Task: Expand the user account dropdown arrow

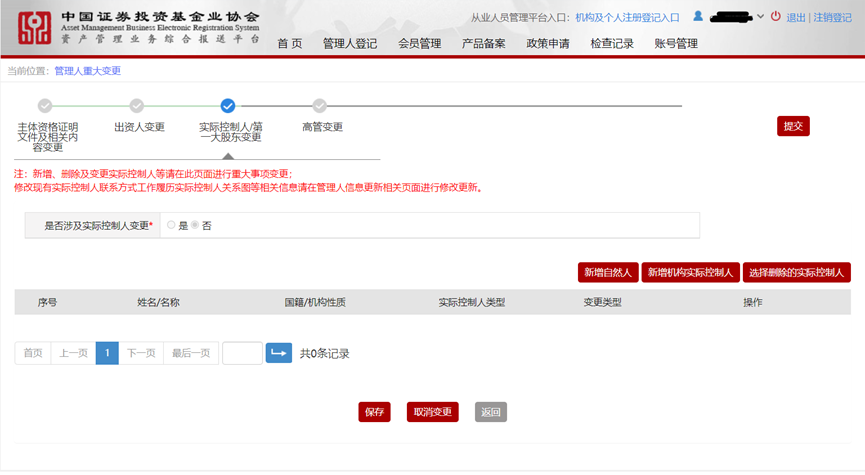Action: [760, 17]
